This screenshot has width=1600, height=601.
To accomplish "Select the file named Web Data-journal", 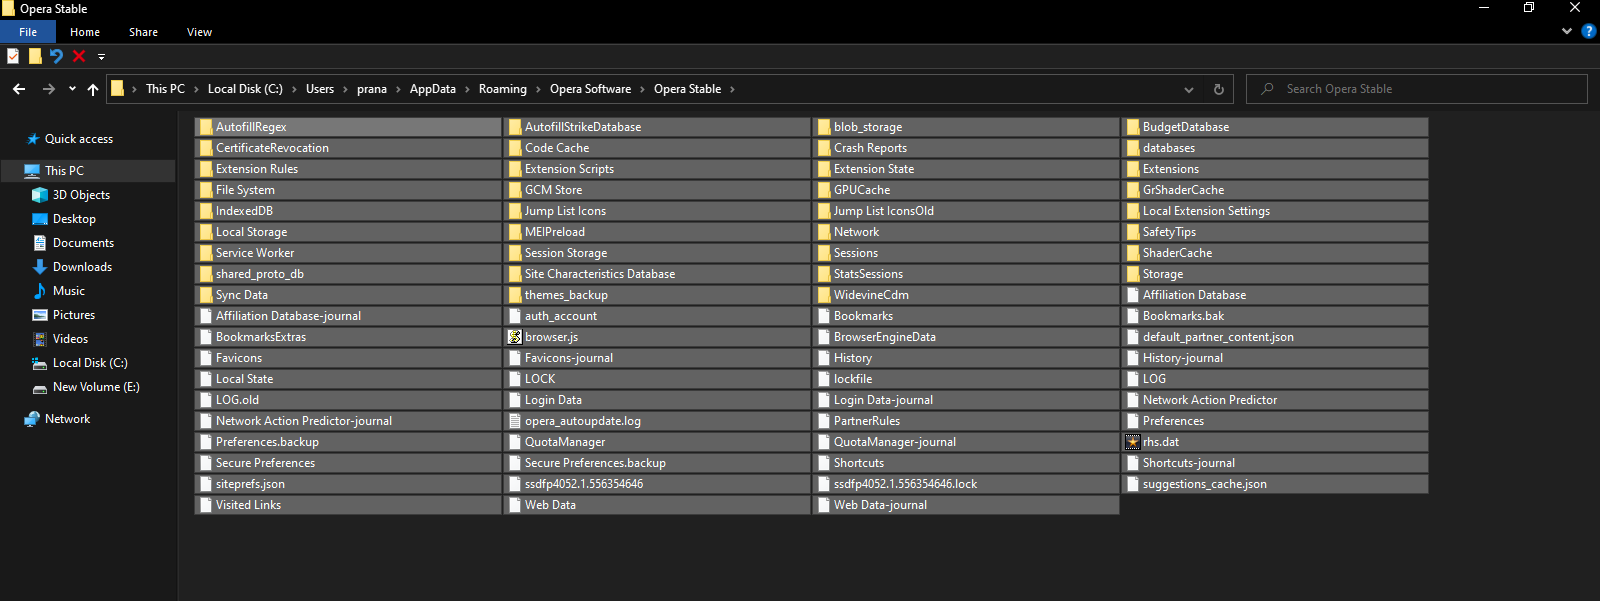I will coord(966,505).
